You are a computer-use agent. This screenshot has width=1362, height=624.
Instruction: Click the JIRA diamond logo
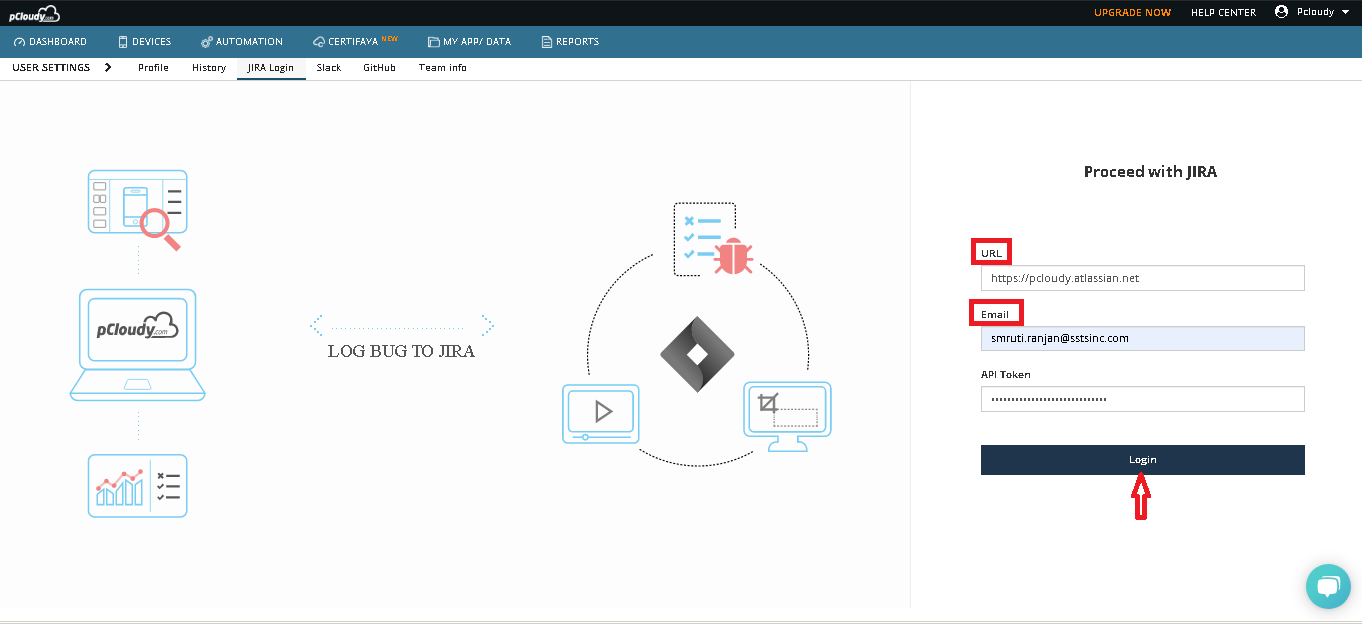click(697, 354)
